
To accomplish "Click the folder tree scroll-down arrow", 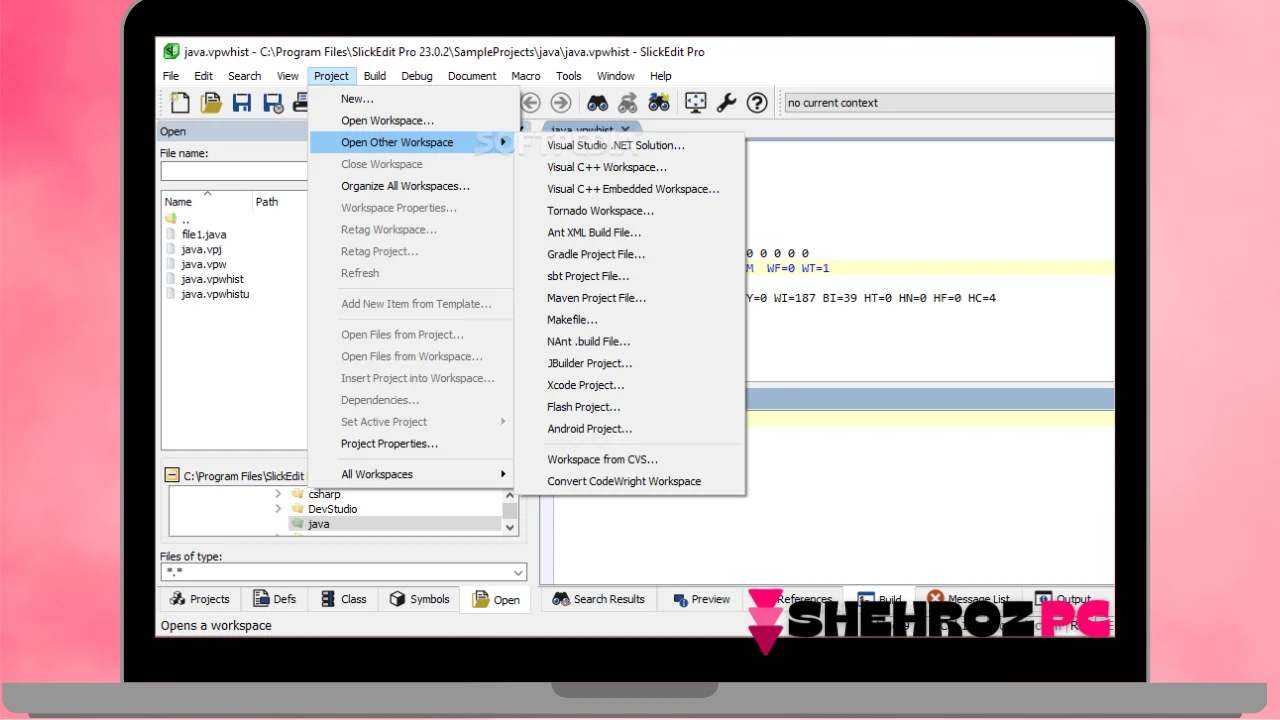I will point(510,527).
